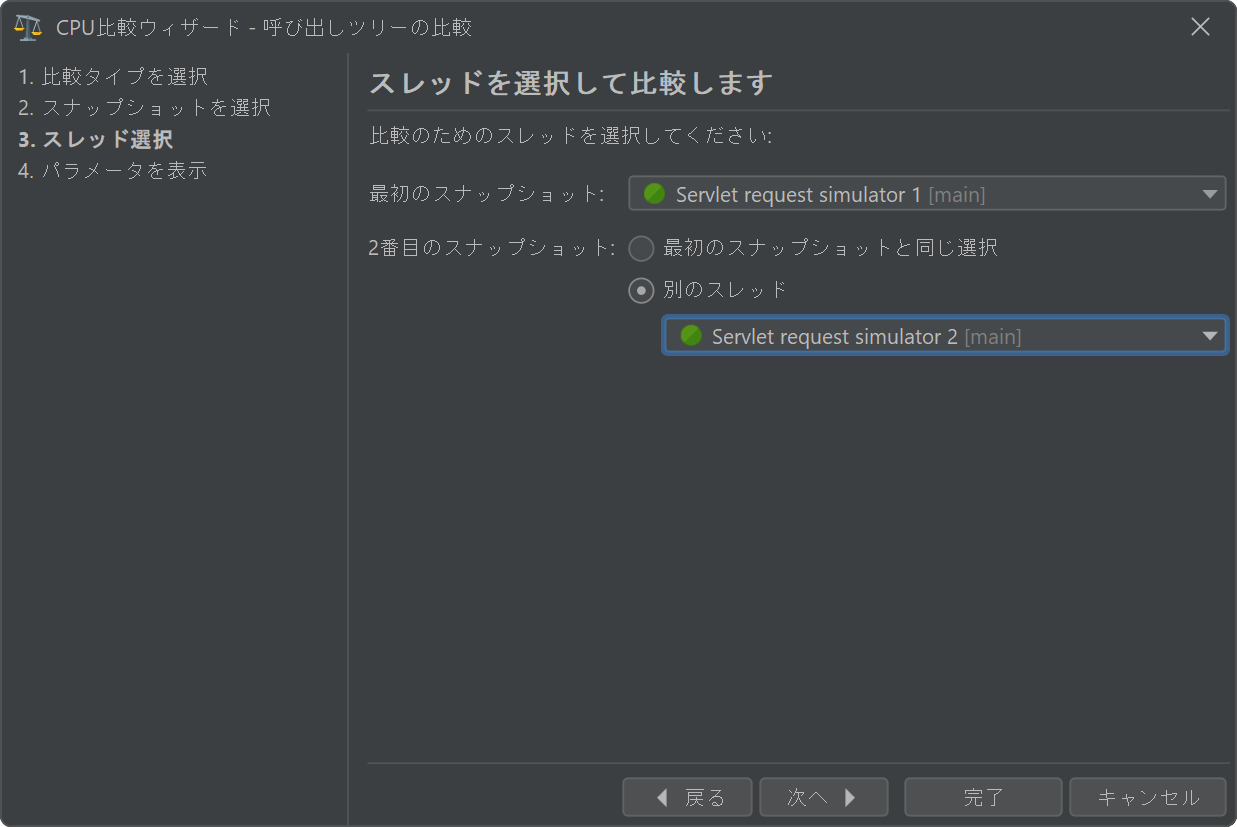Click the left arrow on the 戻る button
The width and height of the screenshot is (1237, 827).
662,797
